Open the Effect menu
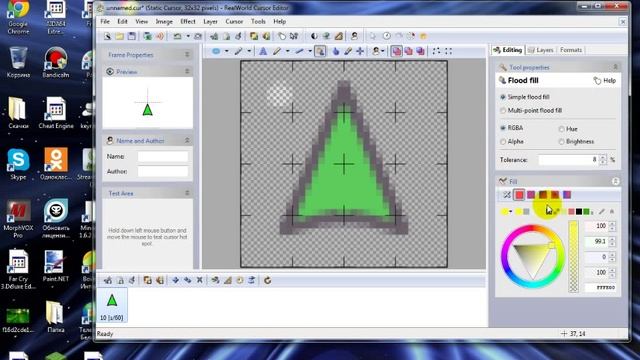Screen dimensions: 640x360 click(x=188, y=22)
